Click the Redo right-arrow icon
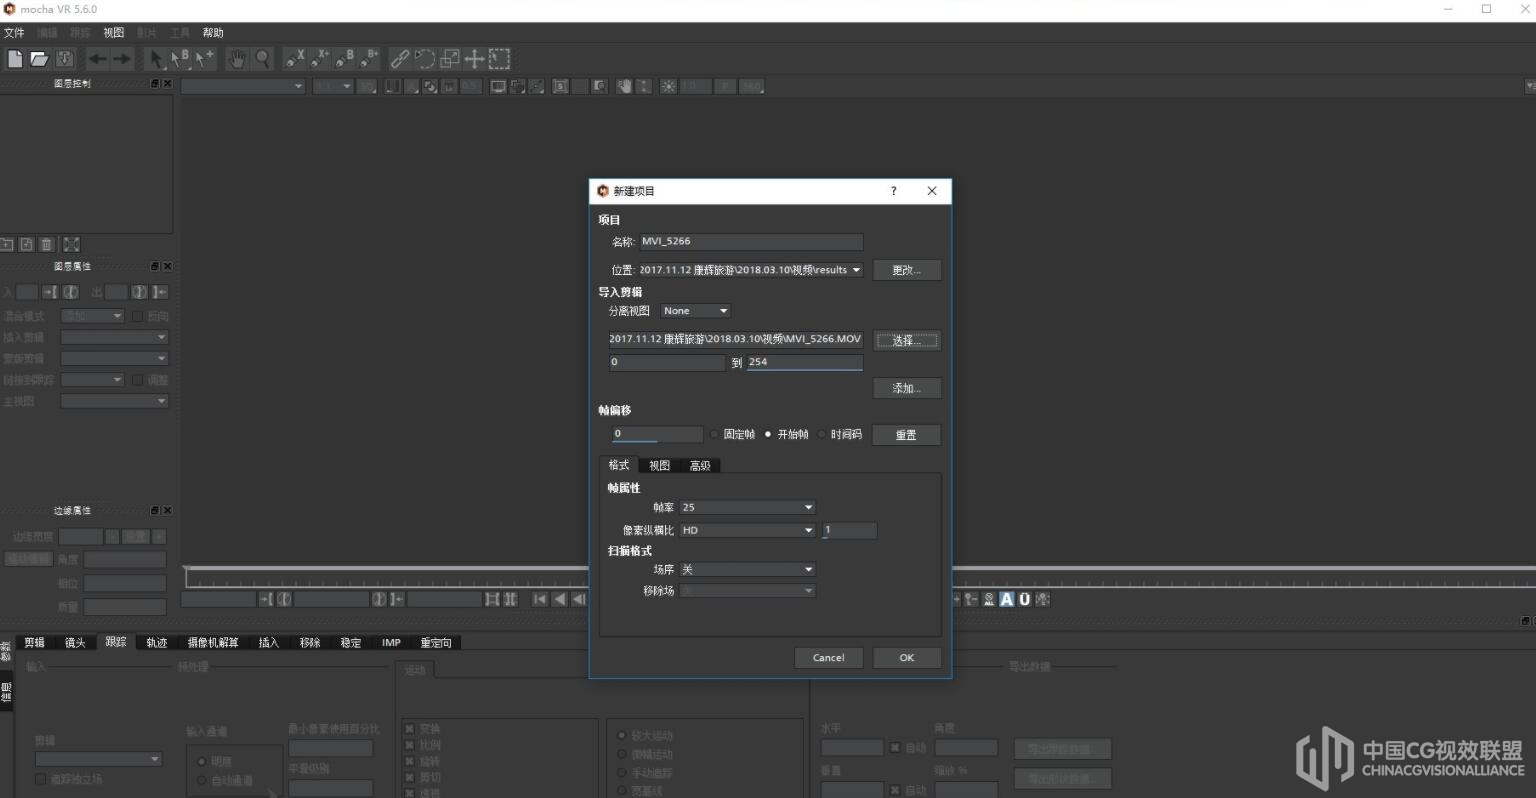Image resolution: width=1536 pixels, height=798 pixels. click(122, 59)
